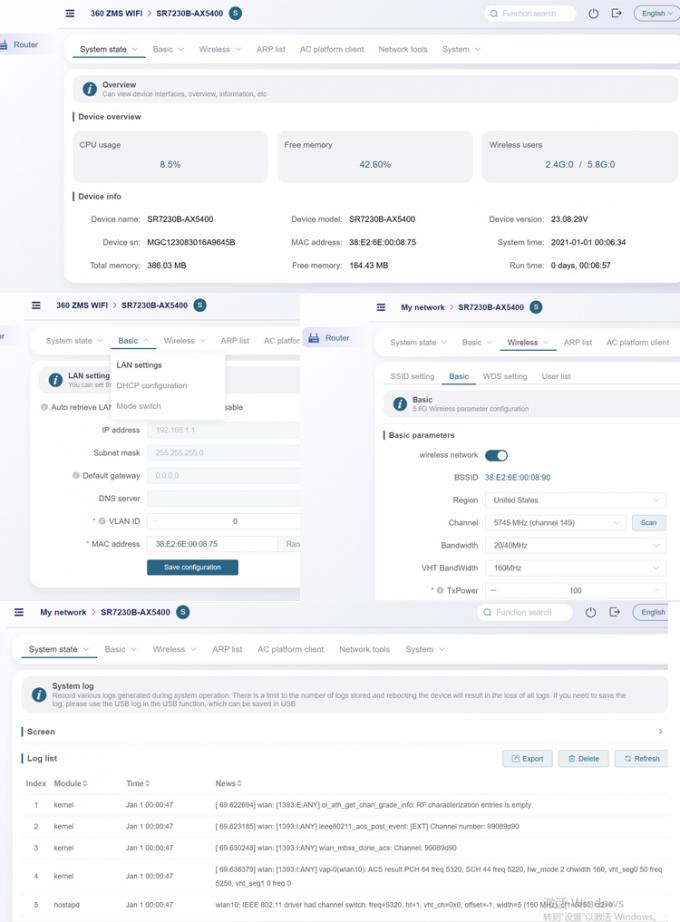
Task: Click the TxPower help icon
Action: (440, 591)
